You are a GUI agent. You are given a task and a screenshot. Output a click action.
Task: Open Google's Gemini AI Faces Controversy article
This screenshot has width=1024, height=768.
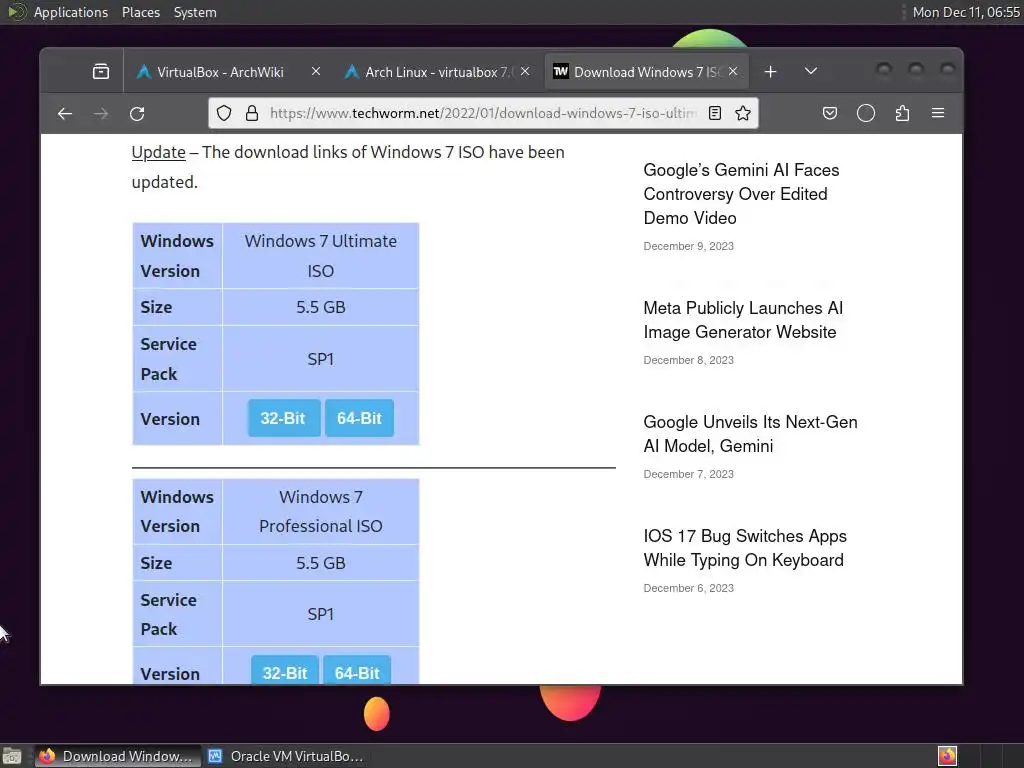point(741,194)
